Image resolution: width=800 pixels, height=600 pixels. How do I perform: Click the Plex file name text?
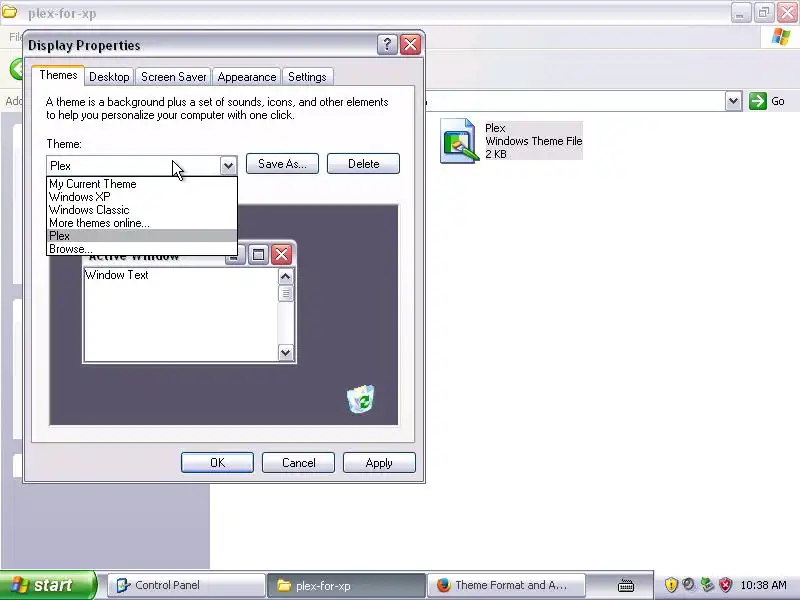[x=495, y=128]
